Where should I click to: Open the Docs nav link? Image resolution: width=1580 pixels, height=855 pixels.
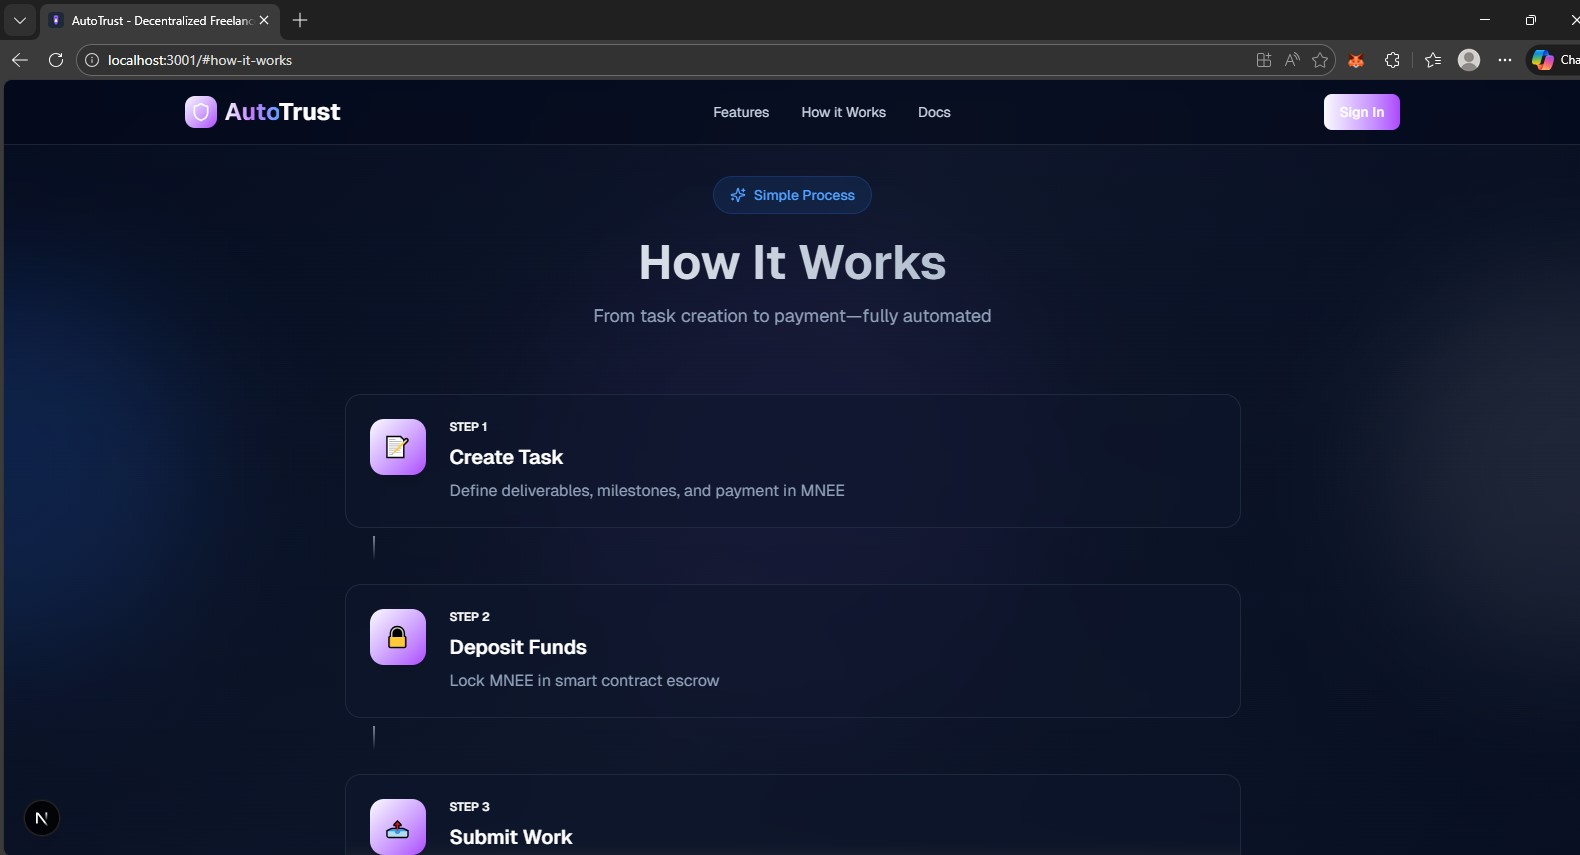(x=934, y=112)
